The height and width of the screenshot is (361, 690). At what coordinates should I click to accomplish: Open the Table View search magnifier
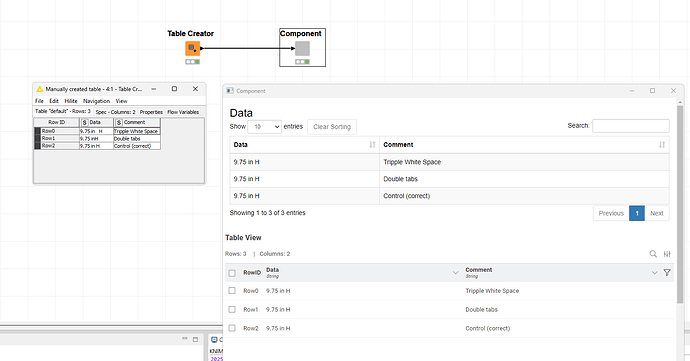(x=653, y=254)
